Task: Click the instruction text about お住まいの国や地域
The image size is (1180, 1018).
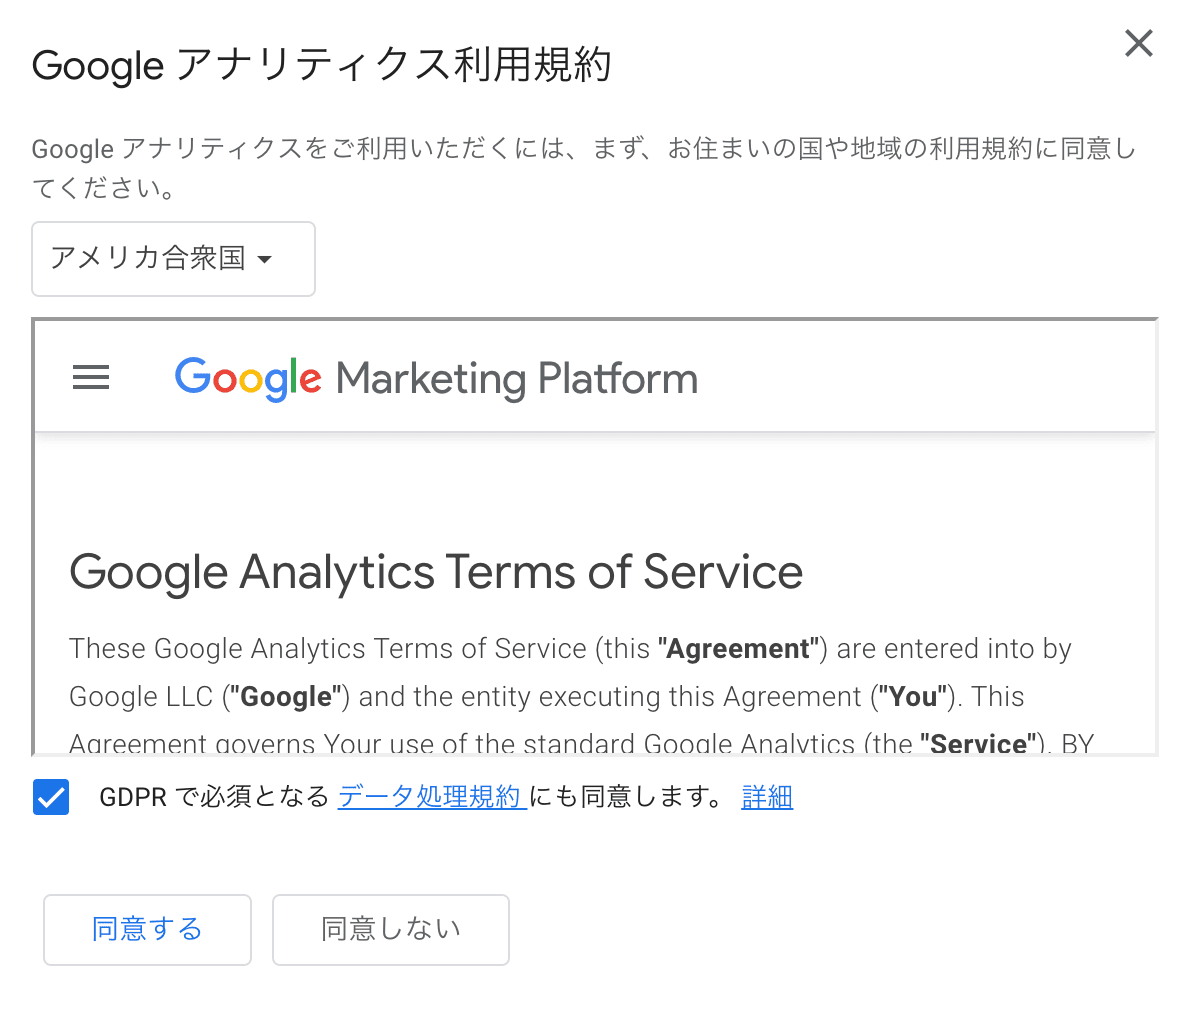Action: [x=584, y=150]
